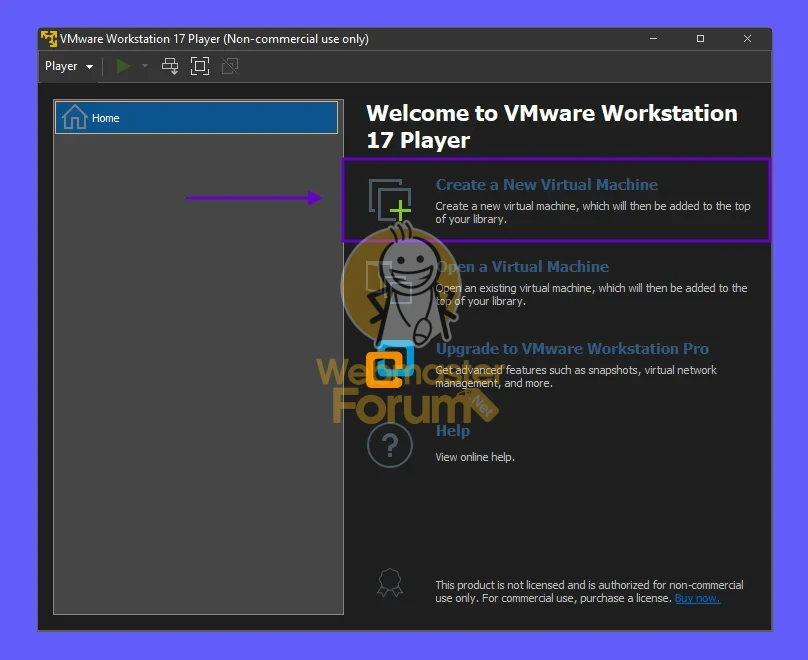This screenshot has height=660, width=808.
Task: Click the license ribbon badge icon
Action: [x=390, y=583]
